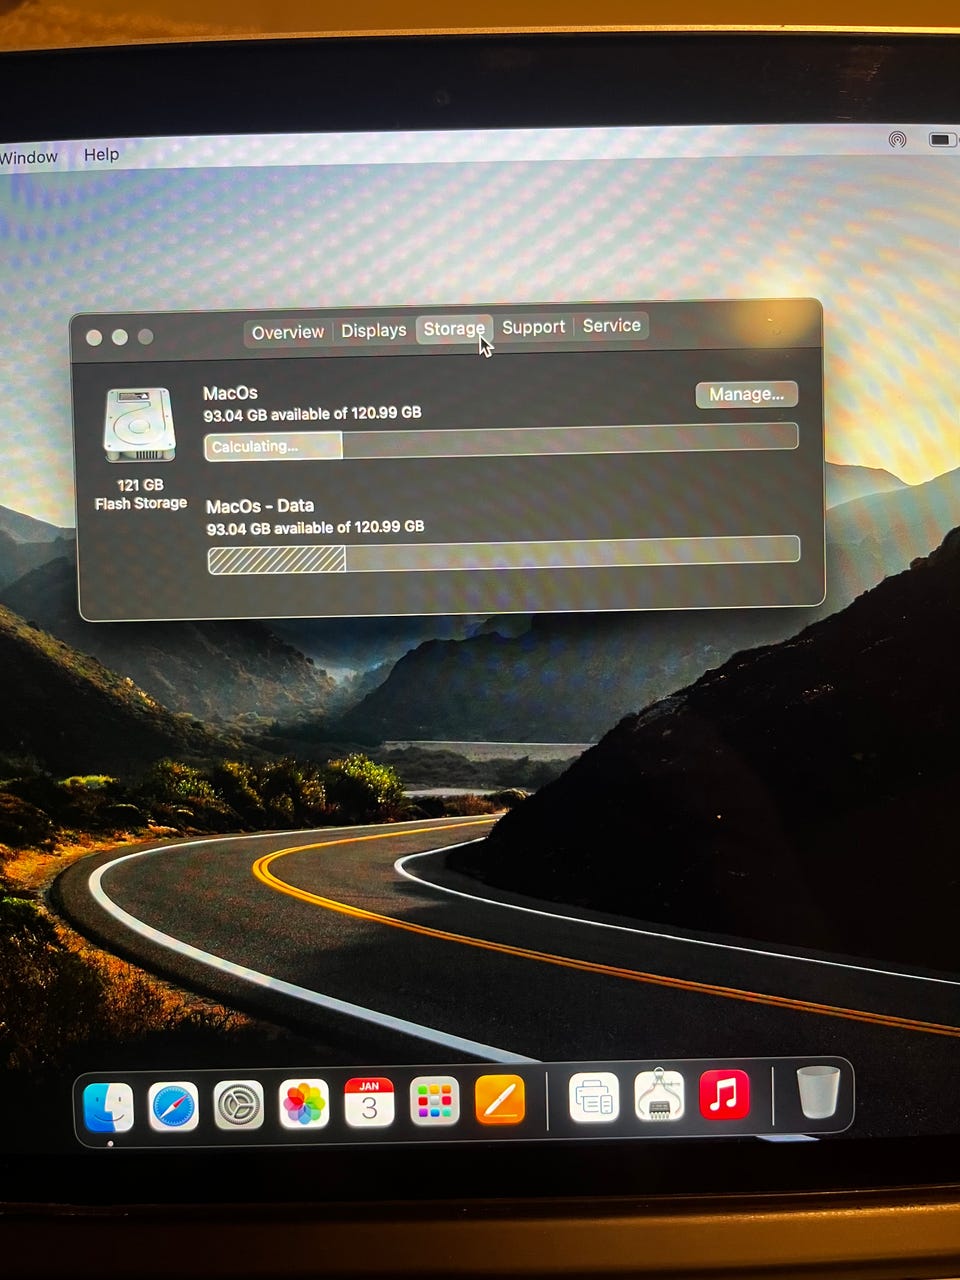This screenshot has height=1280, width=960.
Task: Click the 121 GB Flash Storage label
Action: pos(140,494)
